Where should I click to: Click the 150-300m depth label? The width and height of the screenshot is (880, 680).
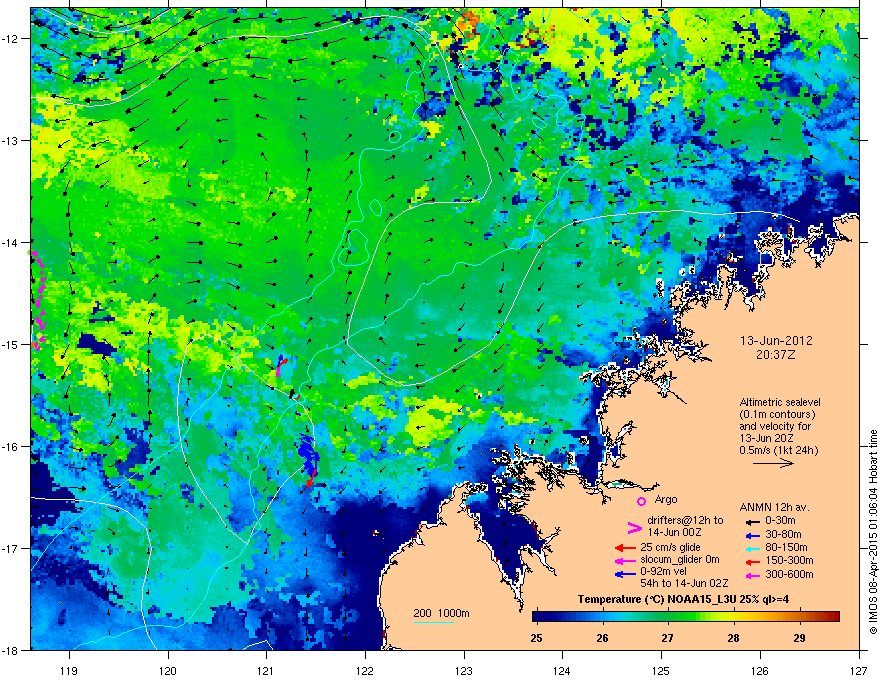[x=789, y=560]
